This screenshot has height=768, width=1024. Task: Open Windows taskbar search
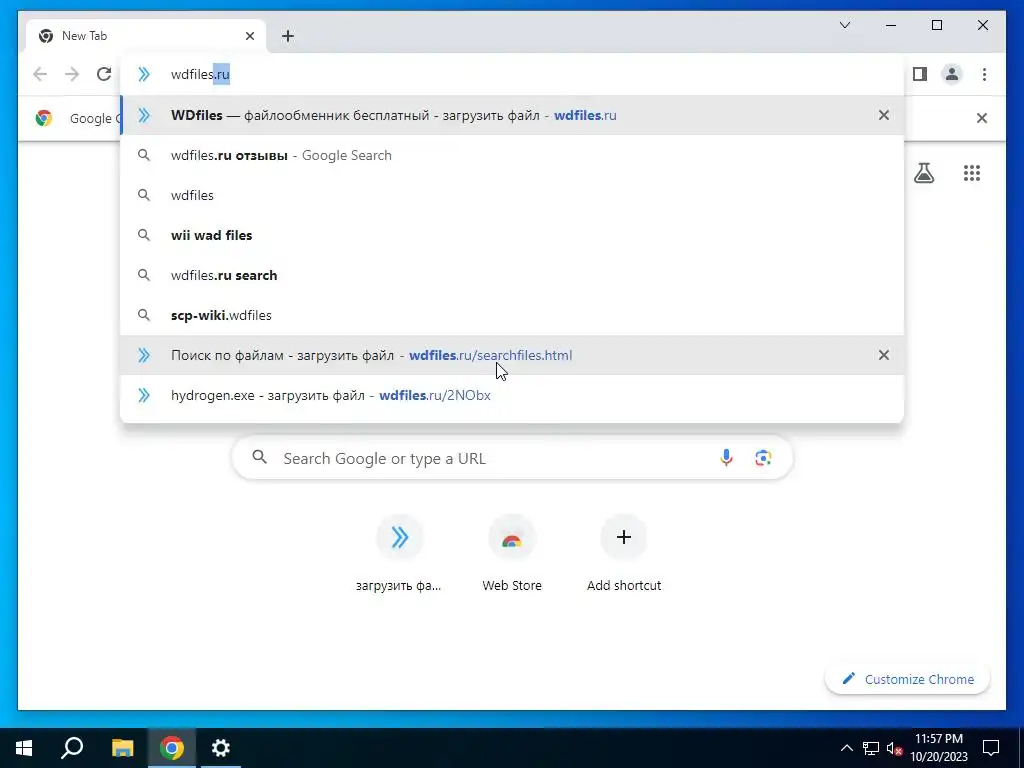(72, 748)
